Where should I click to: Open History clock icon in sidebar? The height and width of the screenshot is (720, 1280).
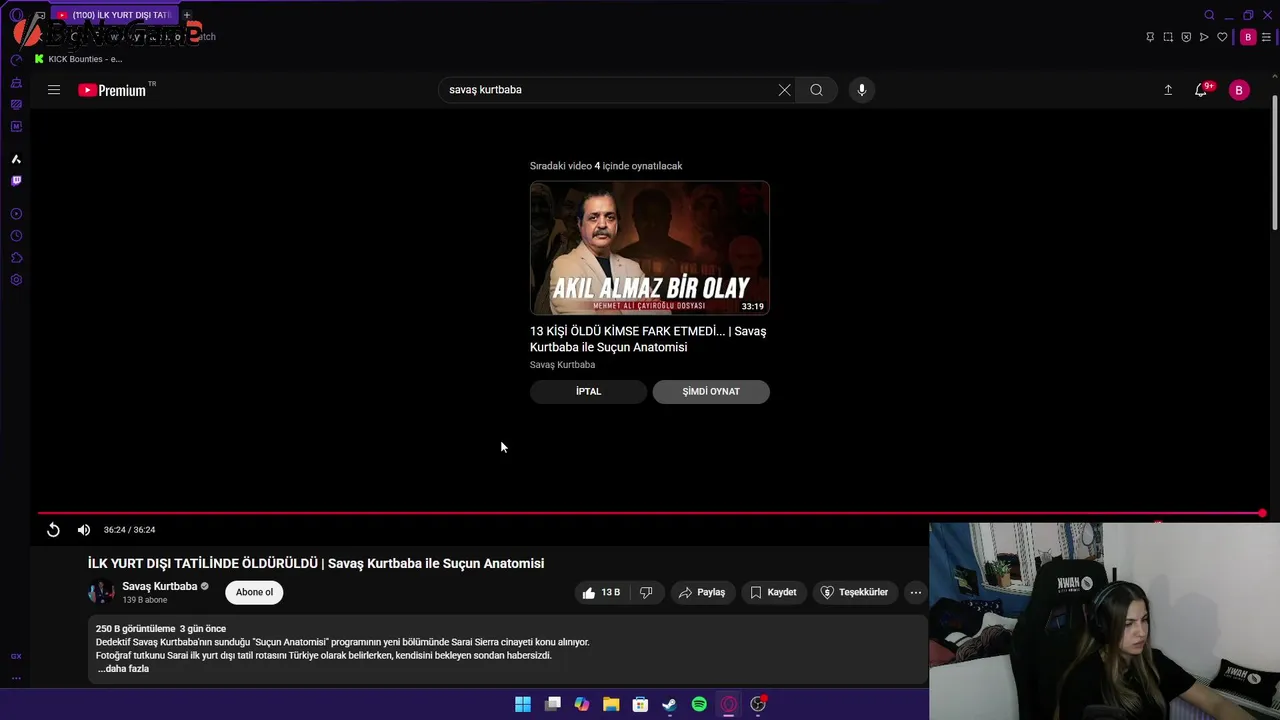[16, 236]
